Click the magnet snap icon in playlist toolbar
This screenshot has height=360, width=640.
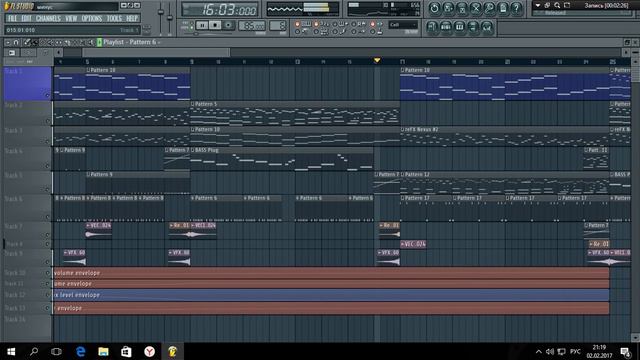click(16, 42)
